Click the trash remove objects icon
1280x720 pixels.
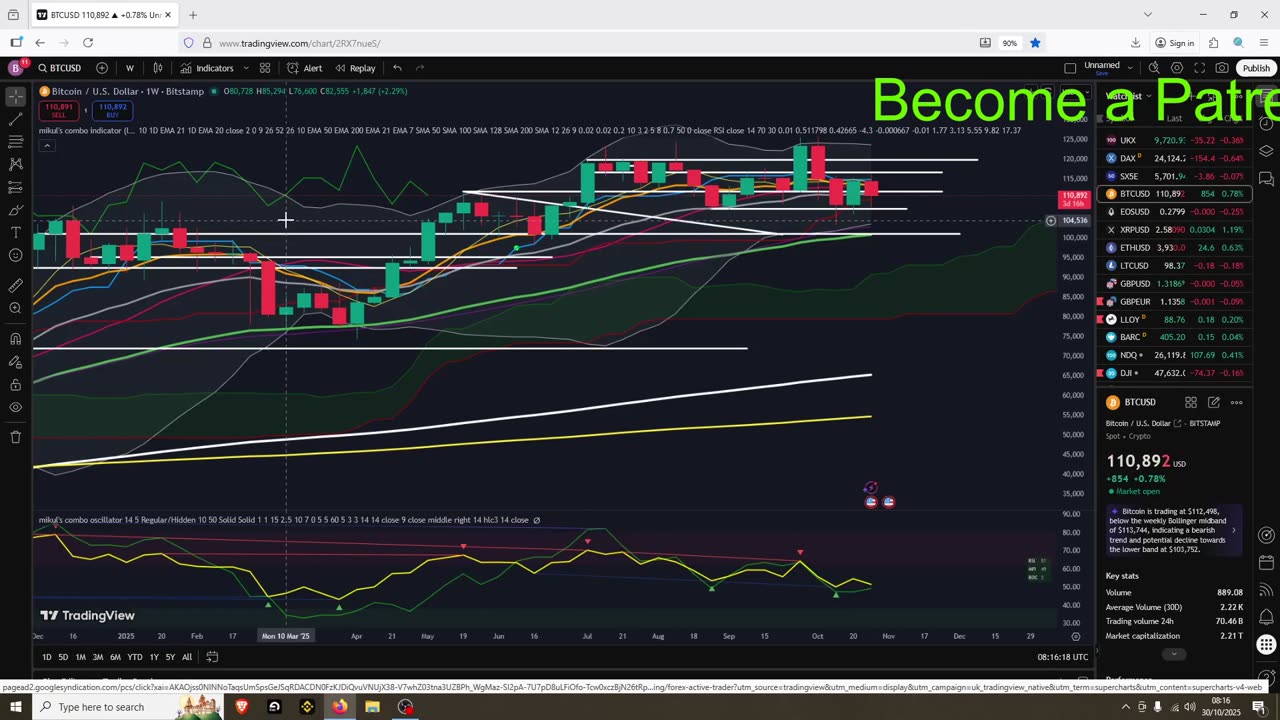click(x=15, y=437)
